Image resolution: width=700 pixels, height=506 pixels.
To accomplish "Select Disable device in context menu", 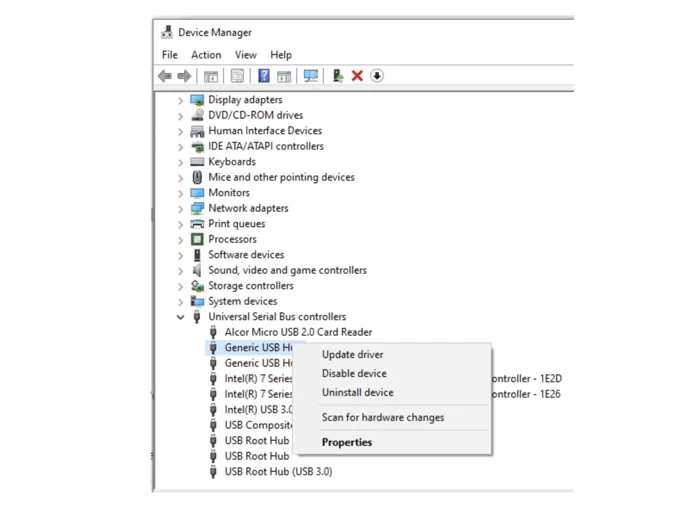I will pos(354,374).
